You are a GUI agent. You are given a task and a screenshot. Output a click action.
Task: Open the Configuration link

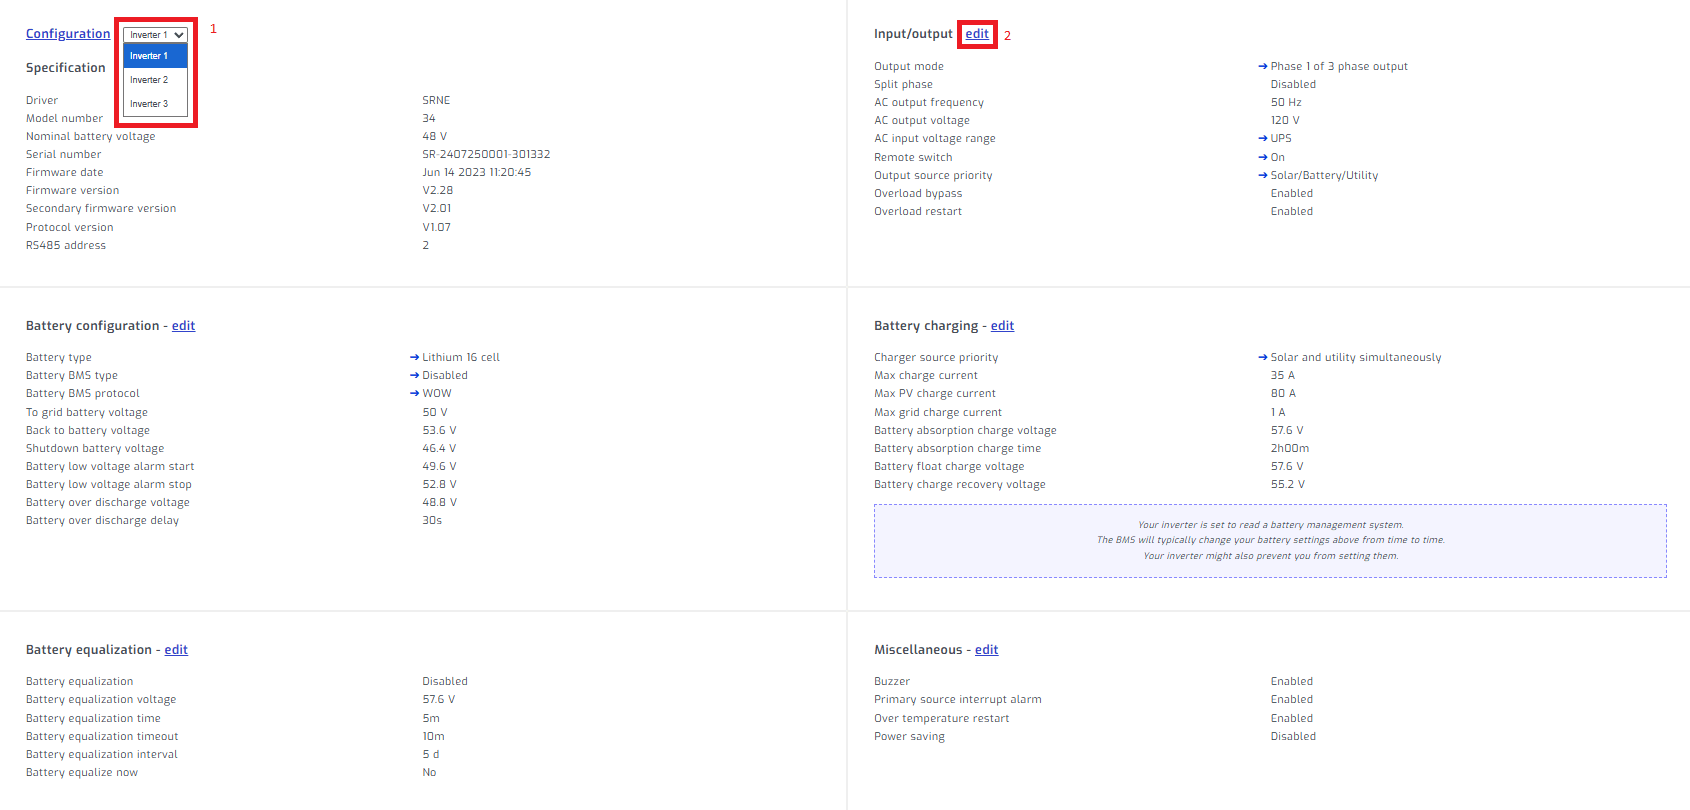pos(68,34)
